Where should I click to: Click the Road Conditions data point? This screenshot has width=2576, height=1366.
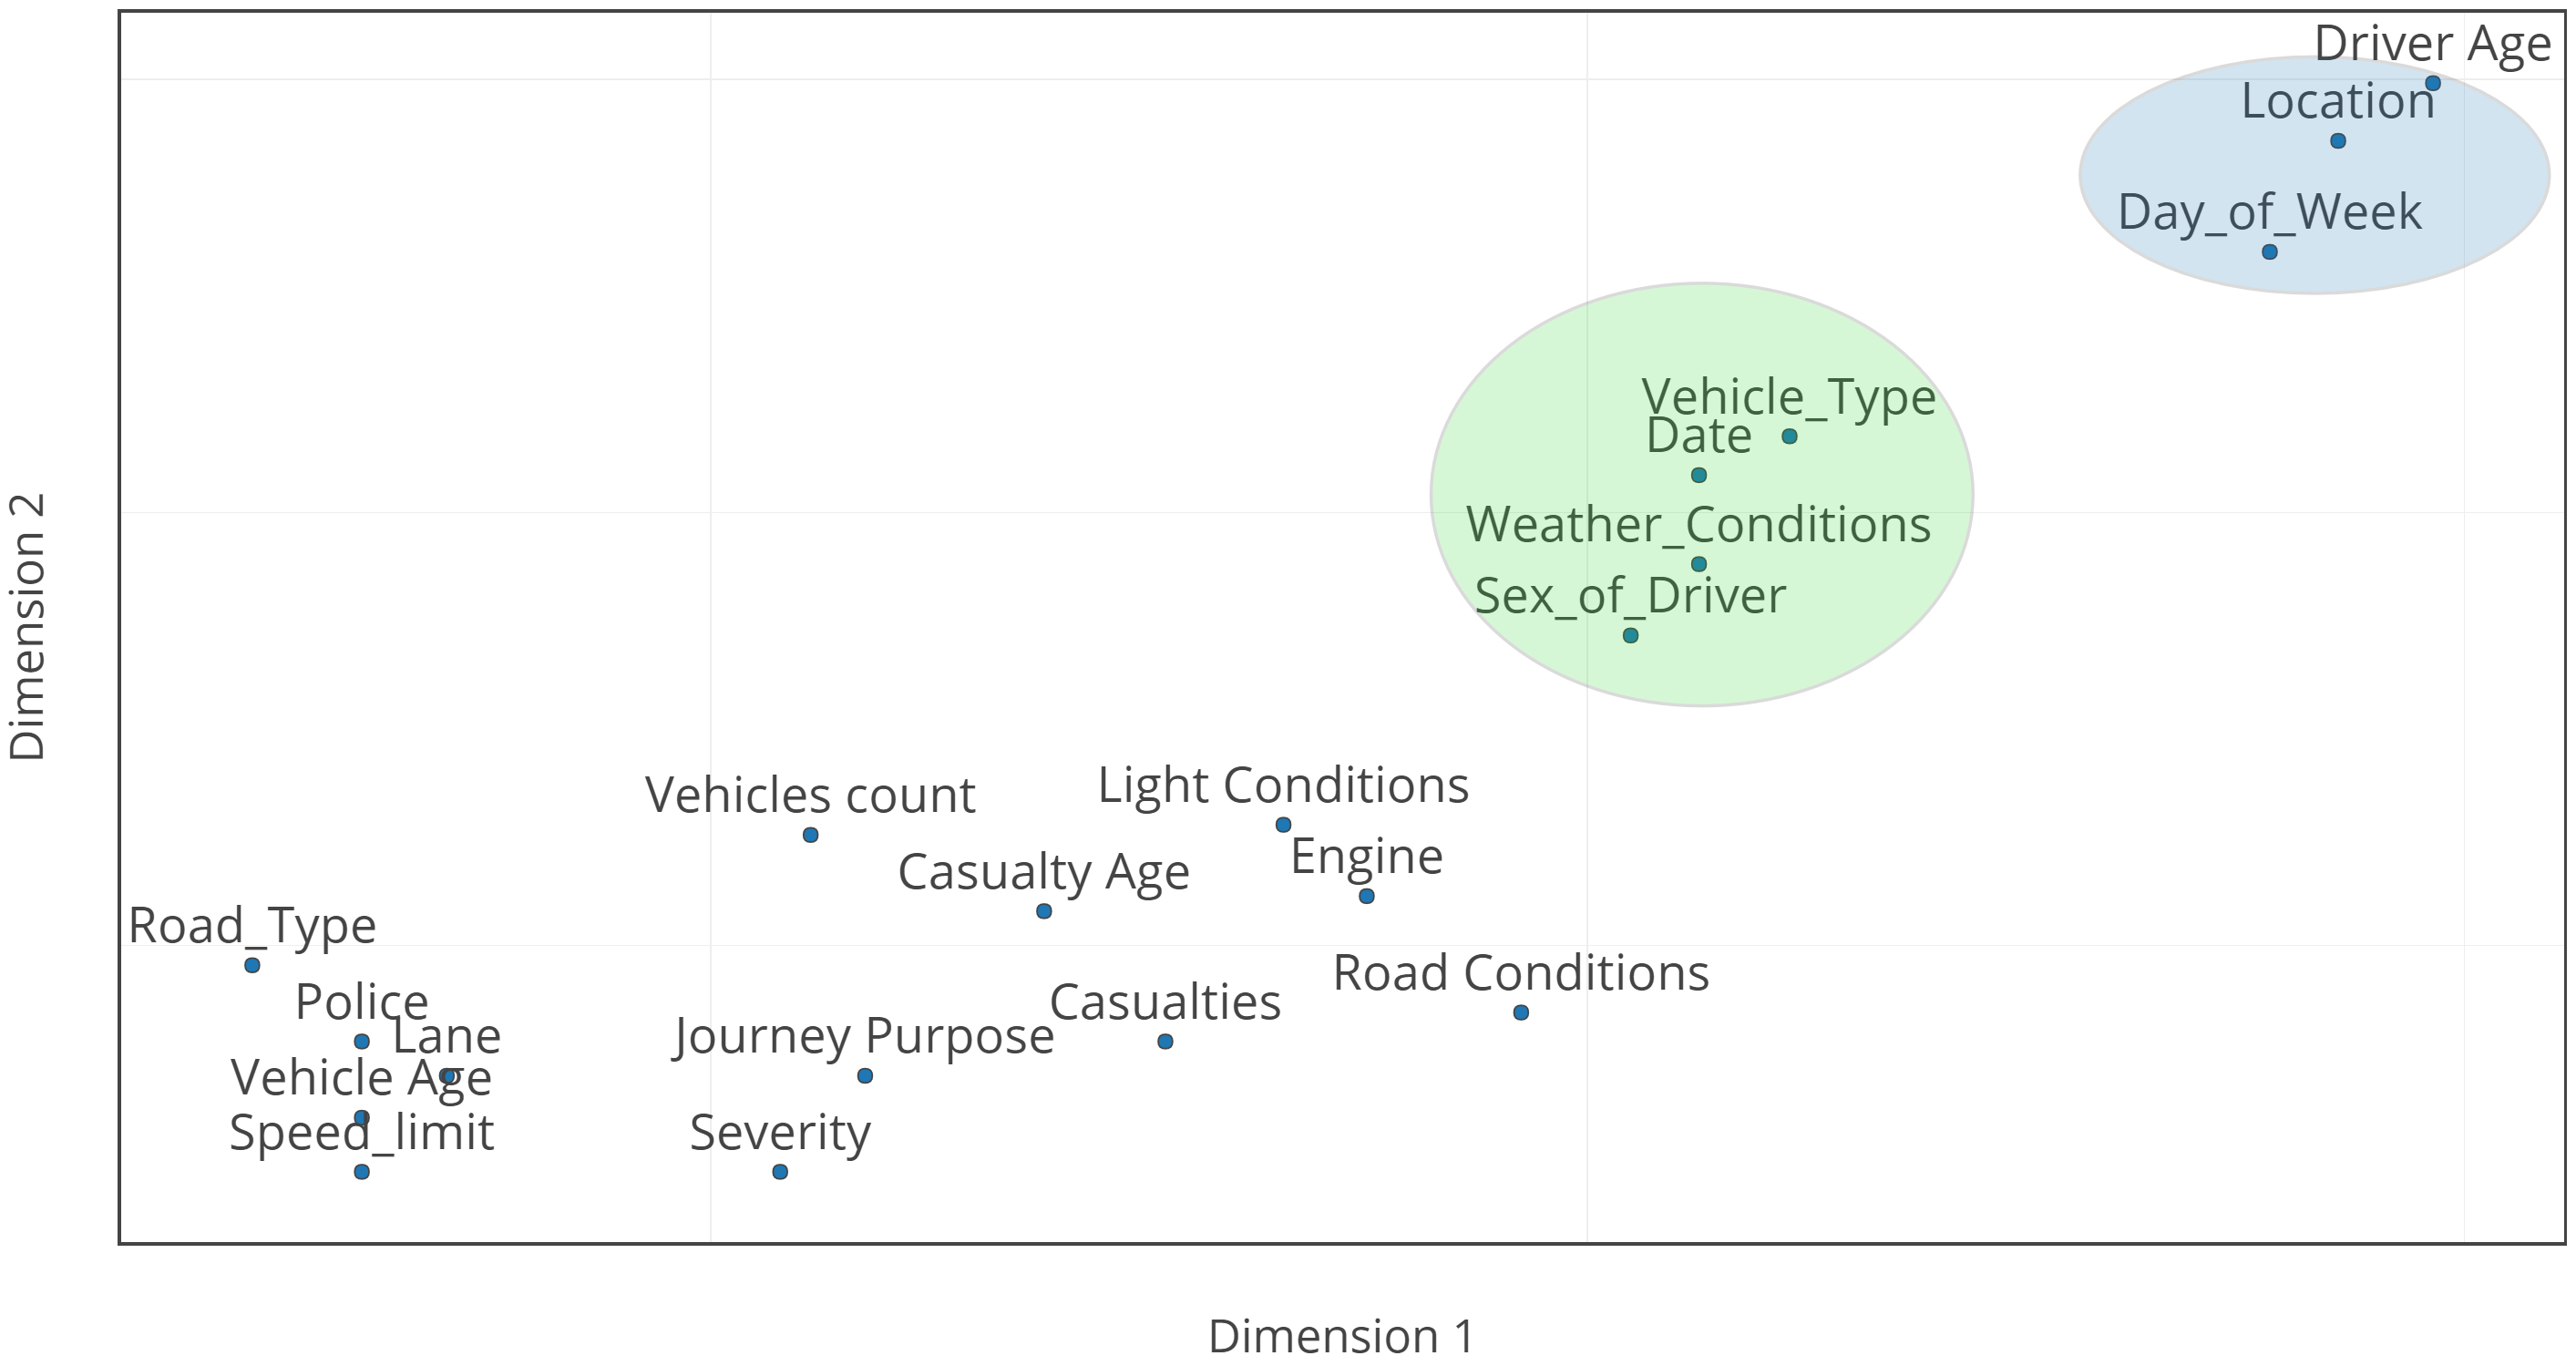pos(1521,1013)
